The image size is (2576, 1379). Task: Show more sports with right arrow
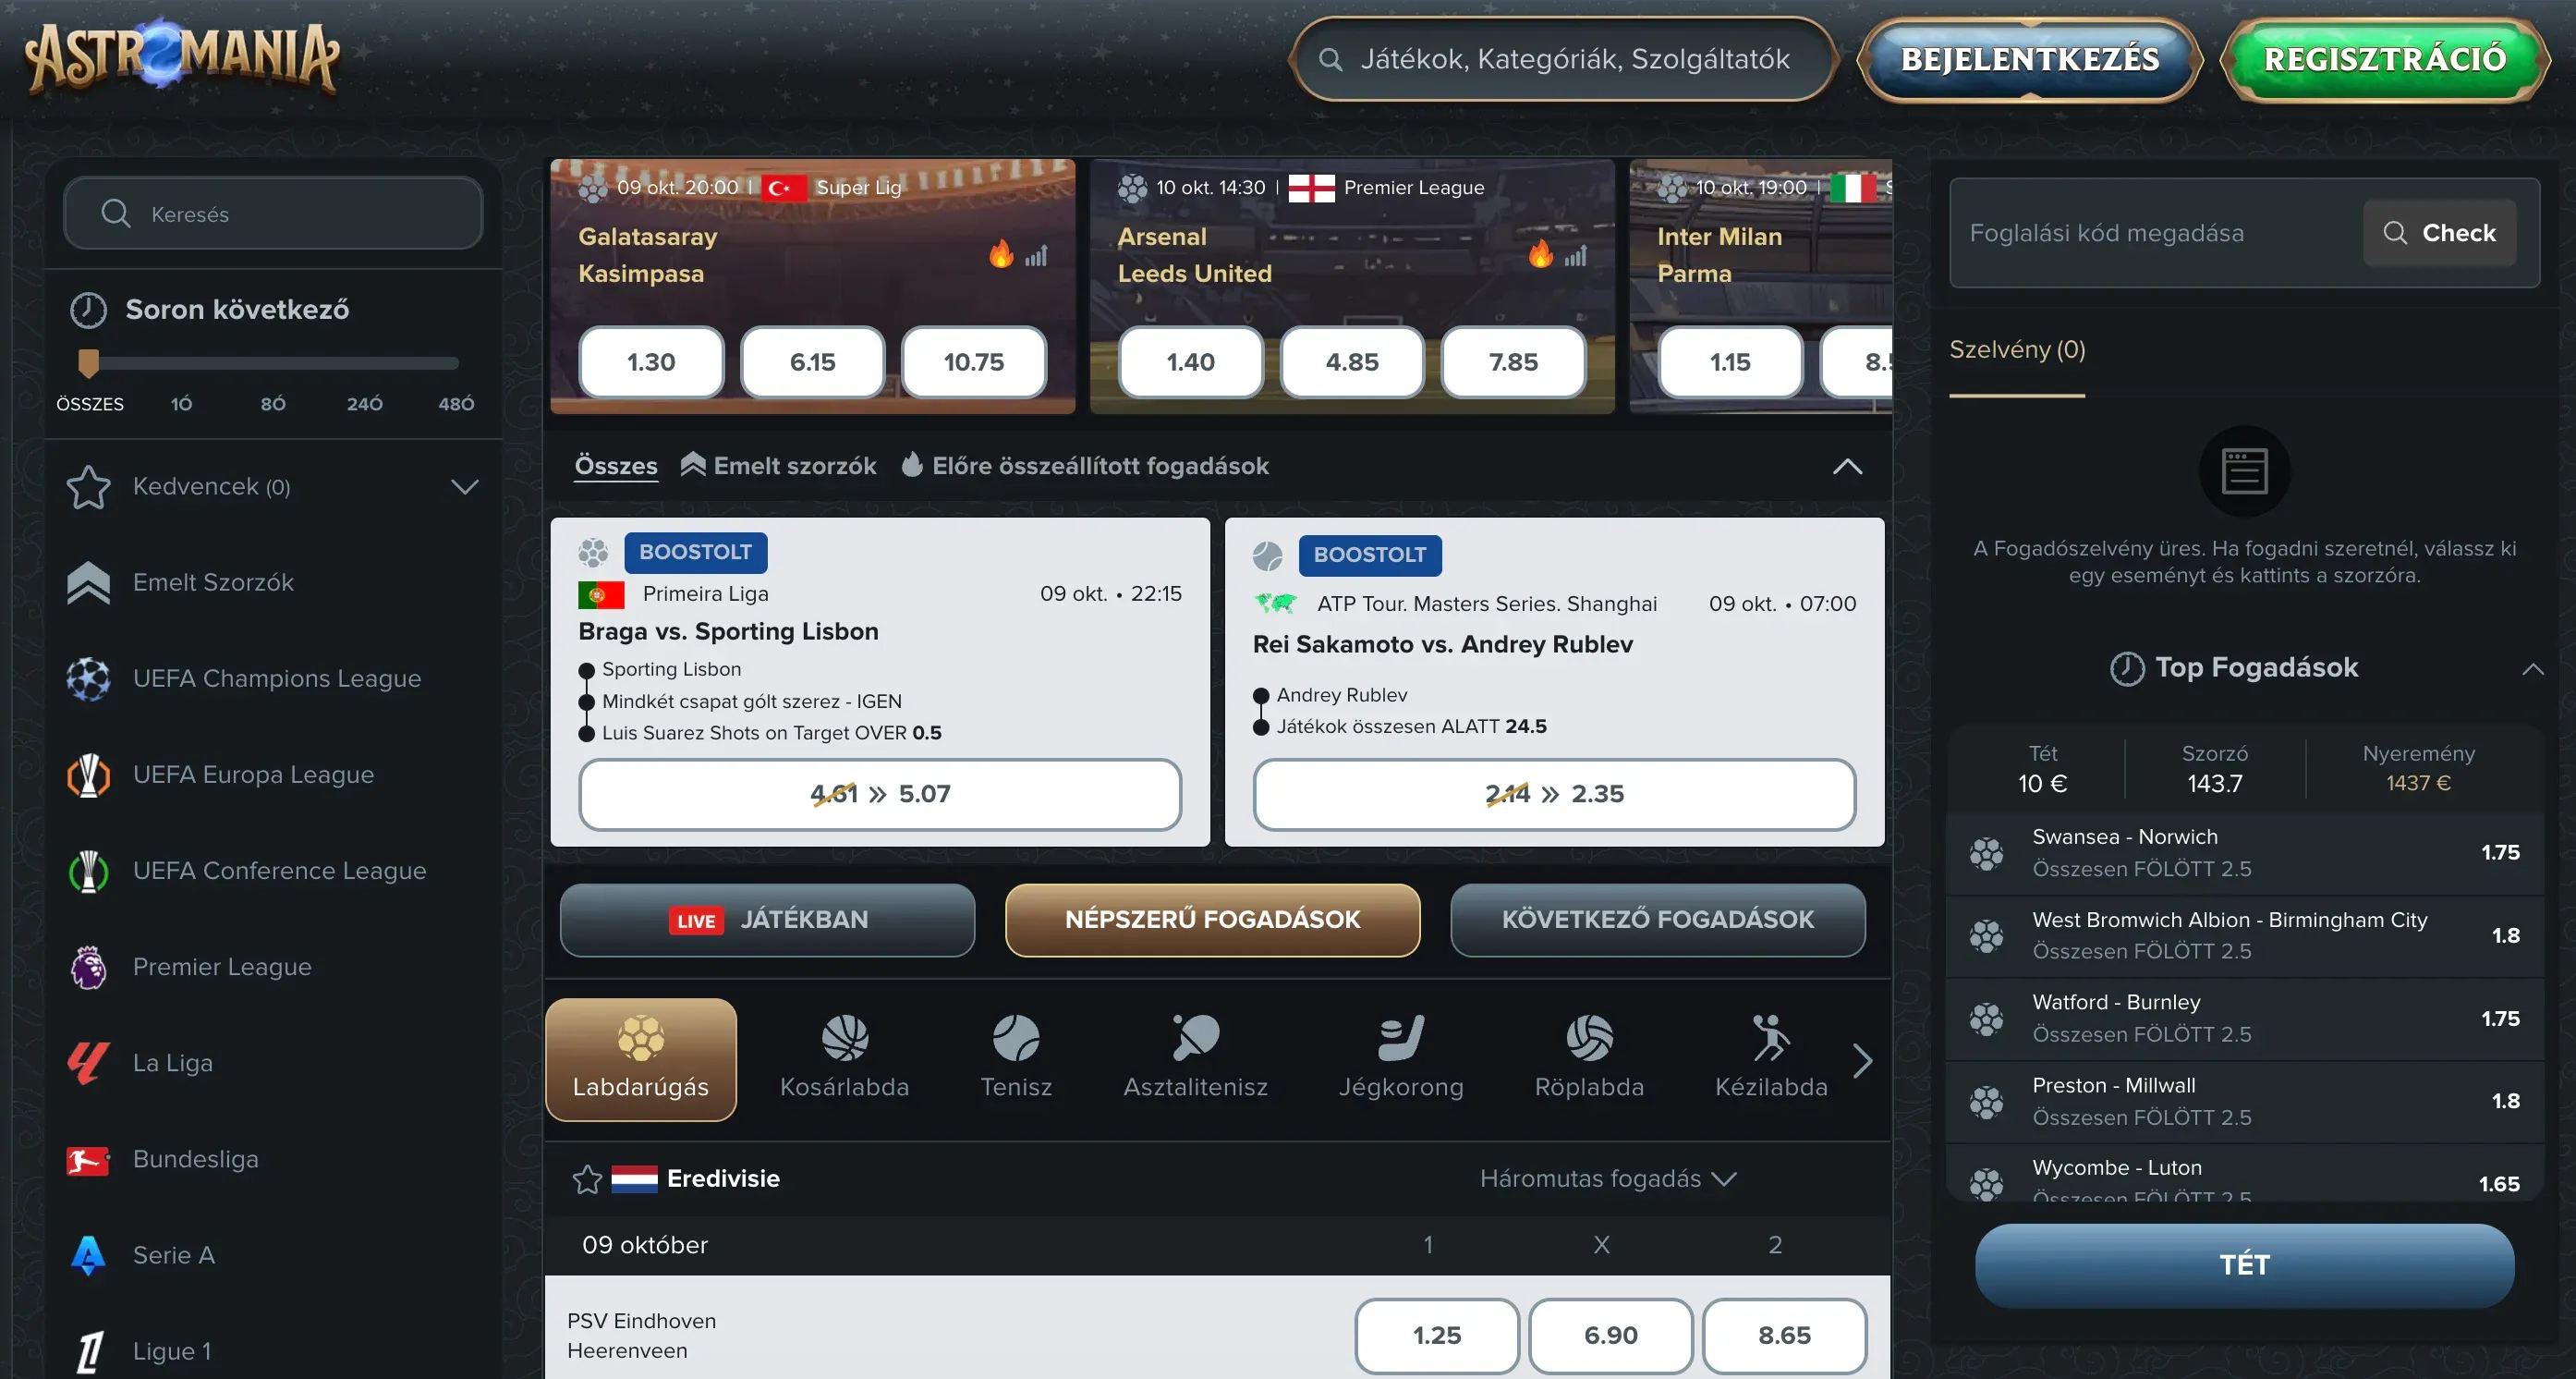(x=1861, y=1060)
